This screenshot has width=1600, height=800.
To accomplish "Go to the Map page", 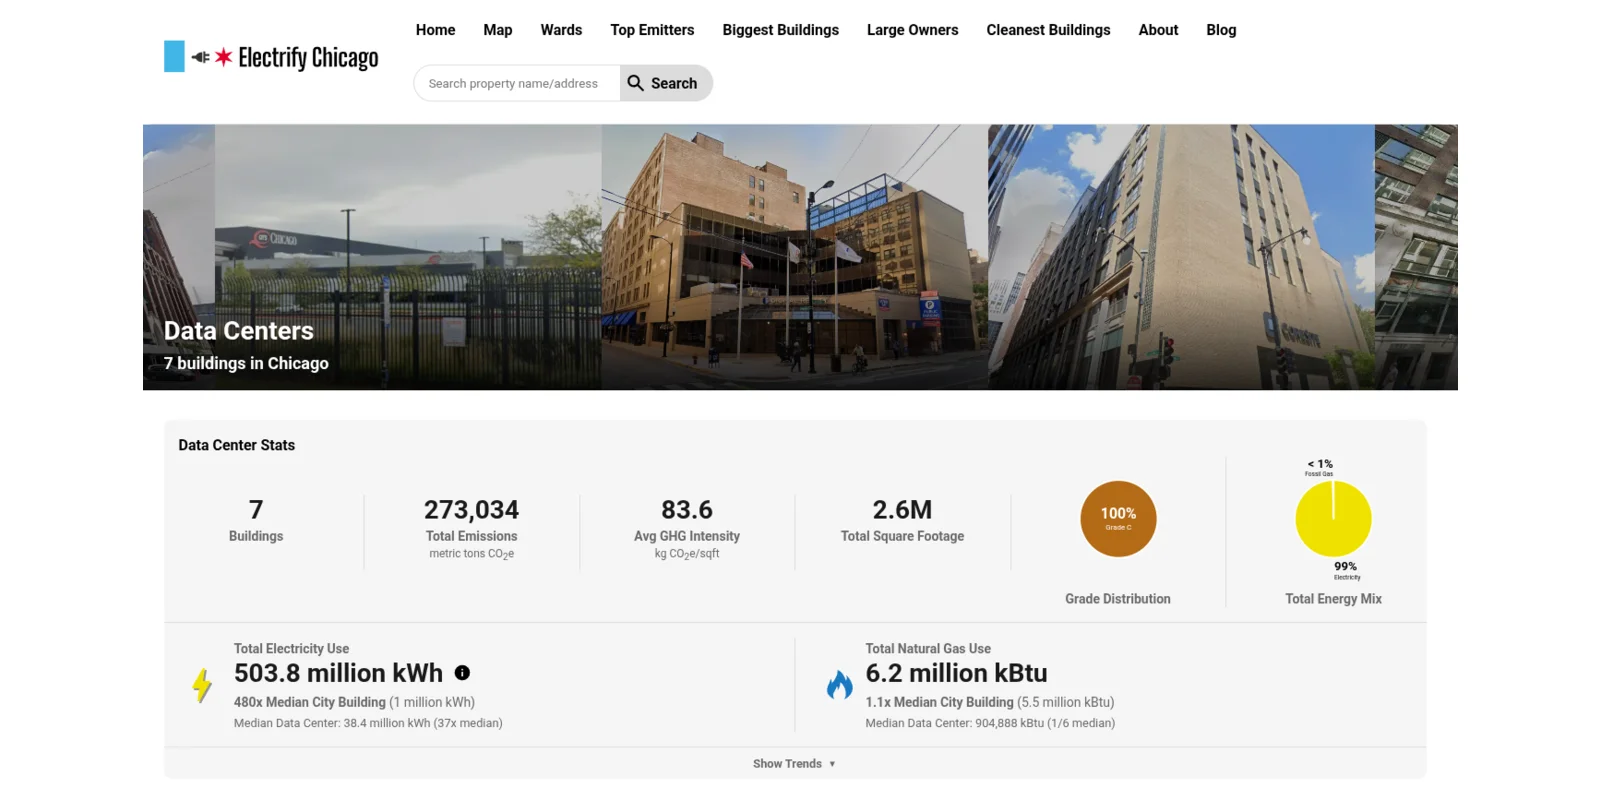I will pos(497,30).
